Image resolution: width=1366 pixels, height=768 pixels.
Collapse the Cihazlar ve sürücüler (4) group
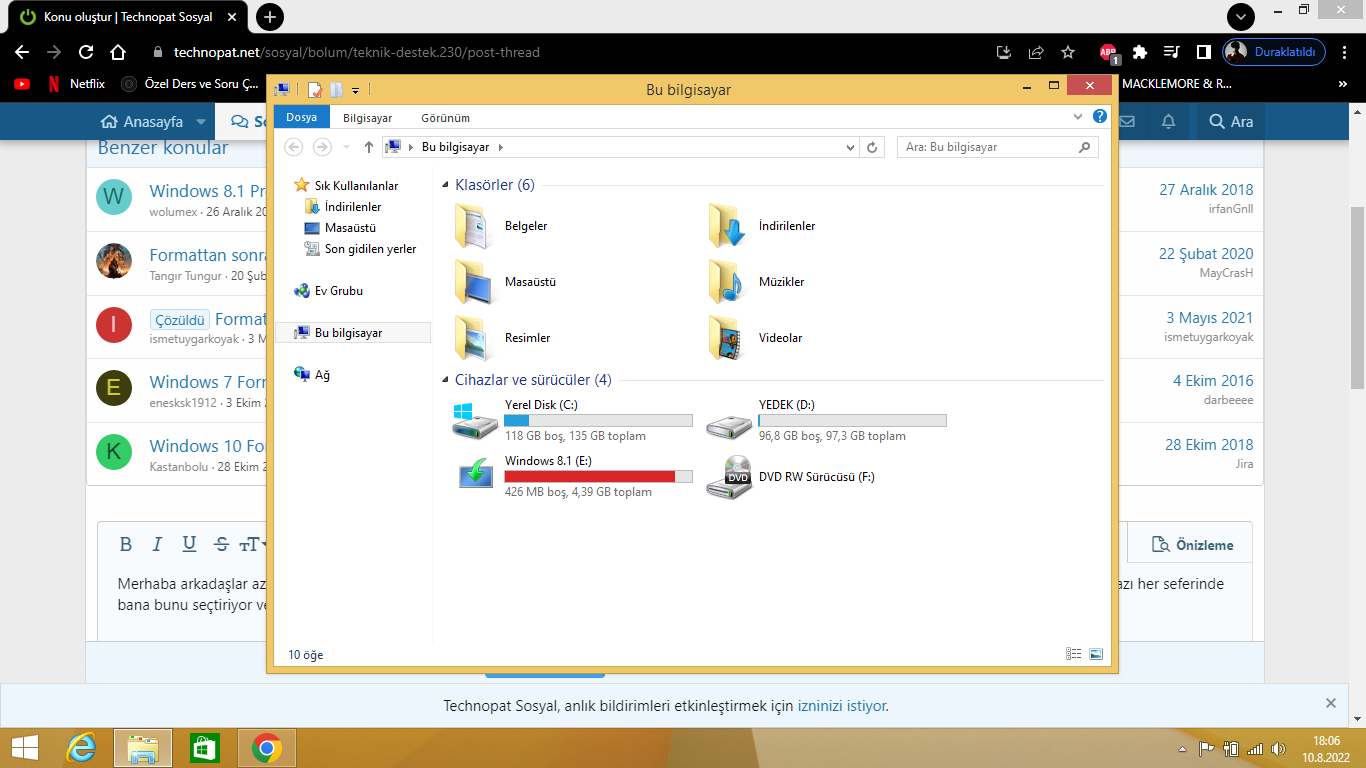(445, 380)
